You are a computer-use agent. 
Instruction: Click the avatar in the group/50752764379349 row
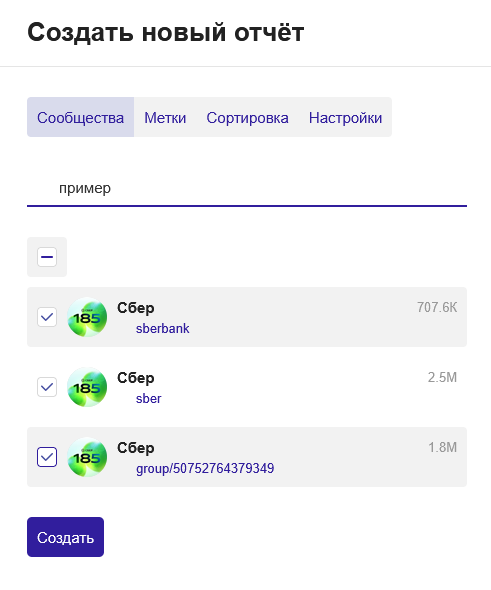click(87, 457)
